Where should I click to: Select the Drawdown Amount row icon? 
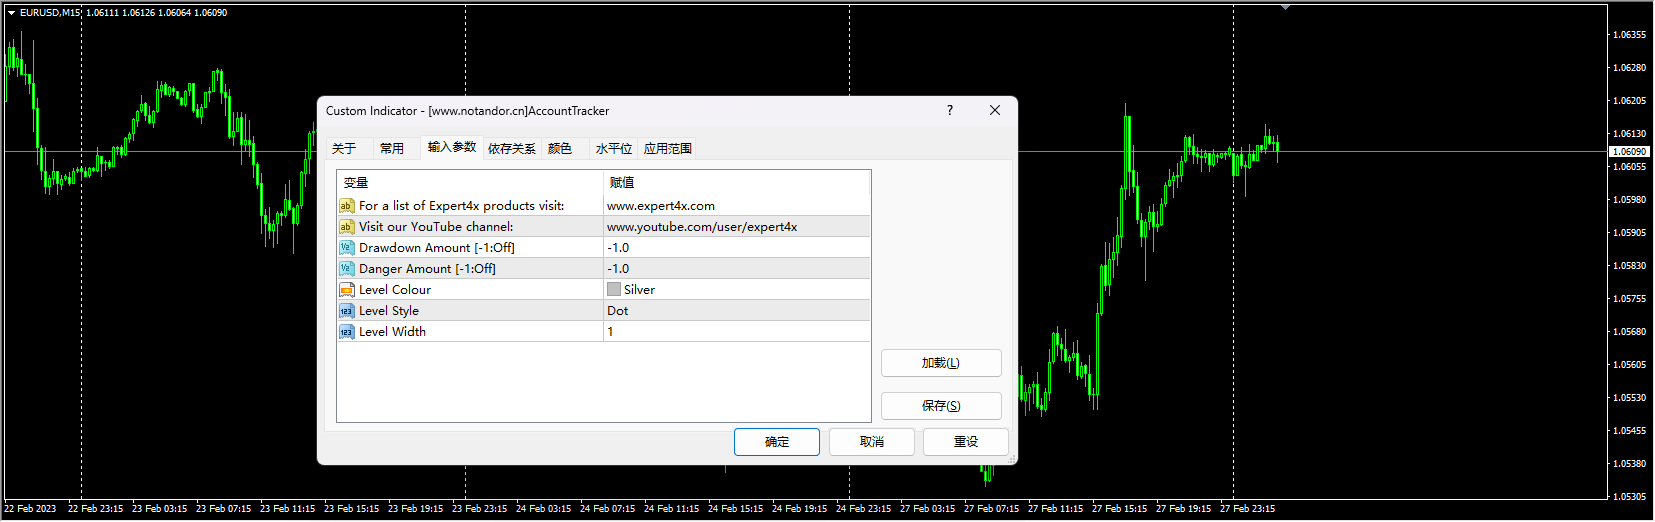[346, 248]
